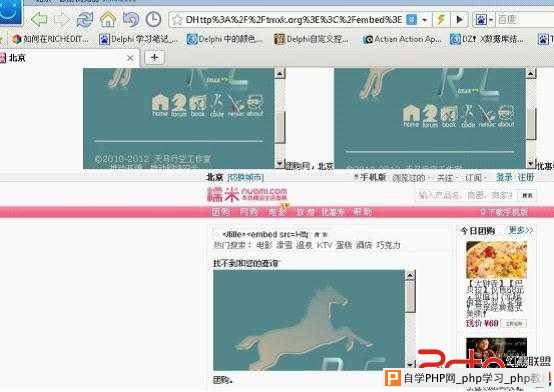Open the 手机版 mobile version link
The height and width of the screenshot is (392, 554).
coord(373,177)
